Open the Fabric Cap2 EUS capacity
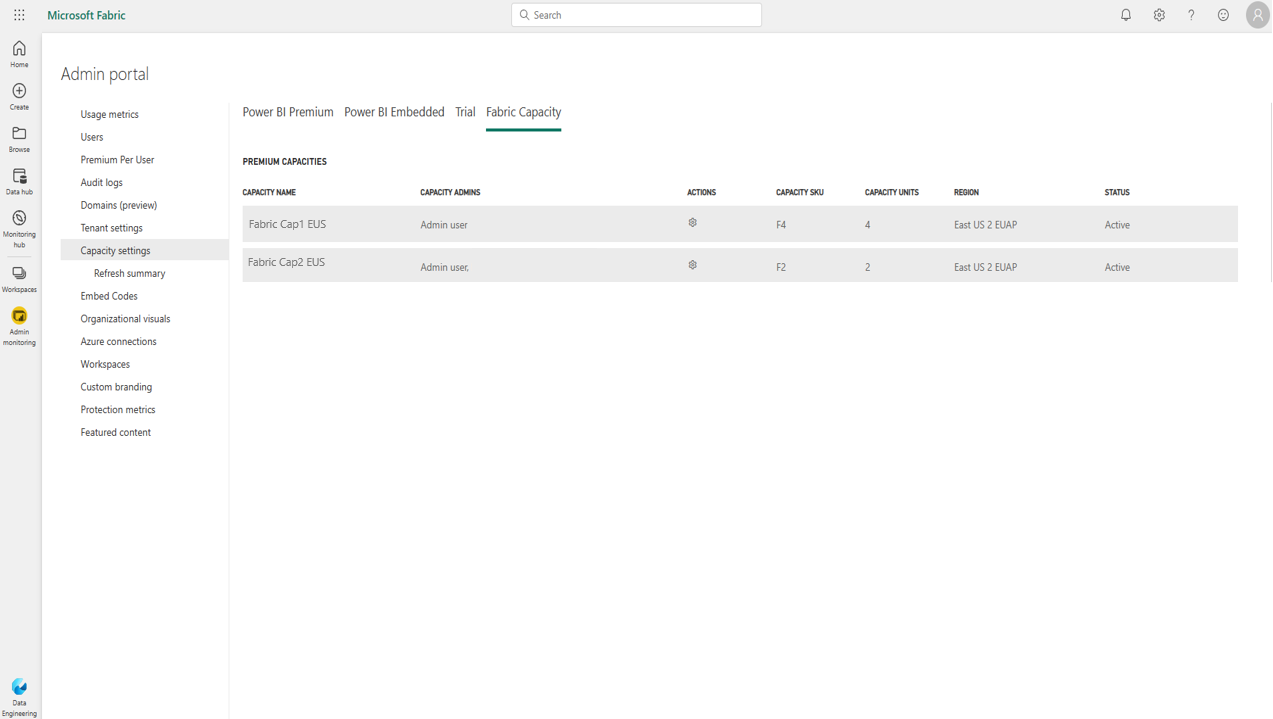 click(286, 262)
